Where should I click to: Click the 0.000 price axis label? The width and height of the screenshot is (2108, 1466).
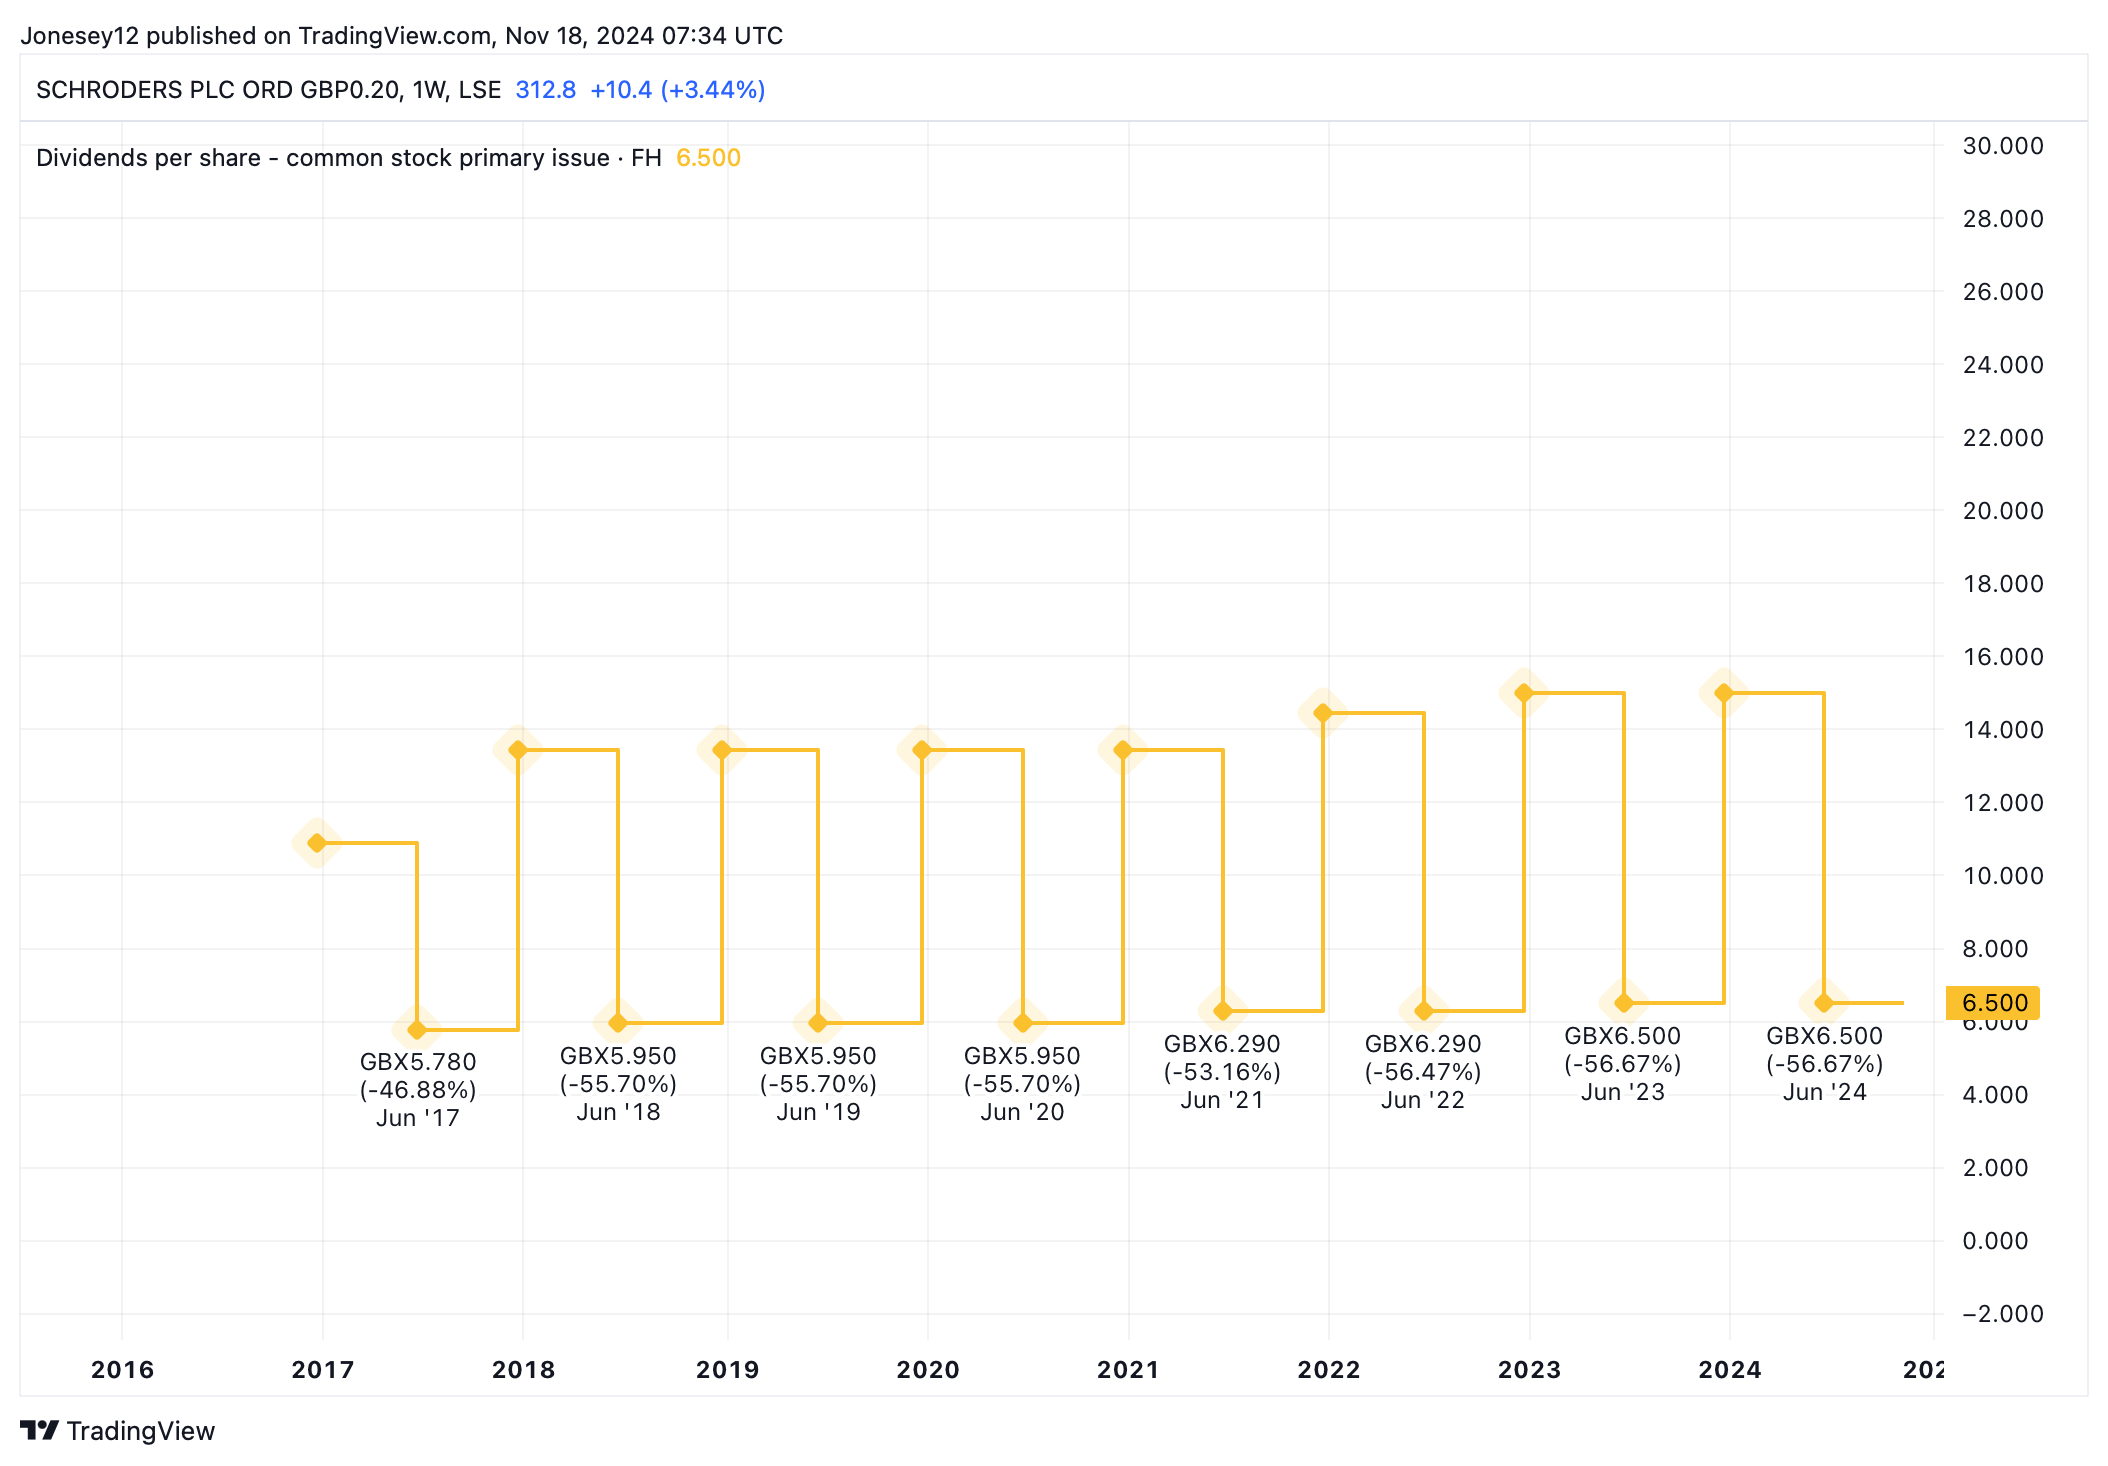tap(1995, 1241)
